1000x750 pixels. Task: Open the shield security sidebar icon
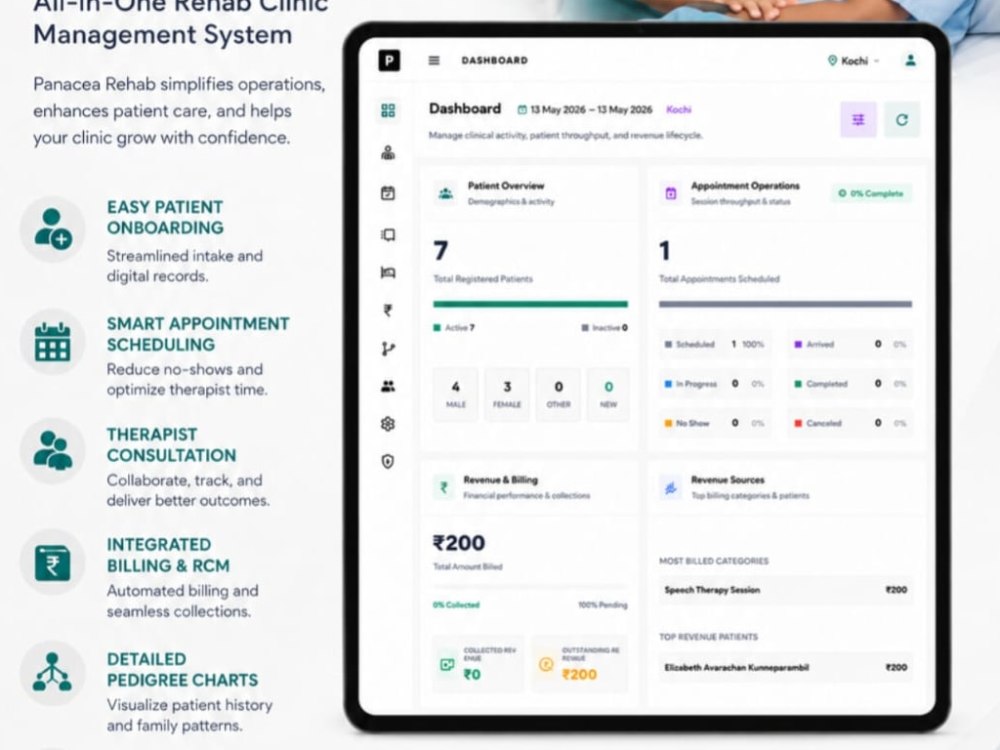388,461
